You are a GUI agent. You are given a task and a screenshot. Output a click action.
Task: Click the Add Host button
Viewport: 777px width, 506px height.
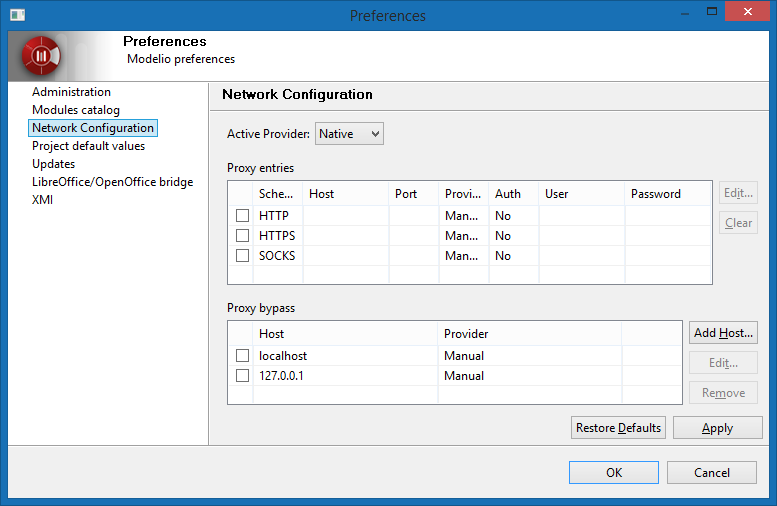[x=723, y=333]
